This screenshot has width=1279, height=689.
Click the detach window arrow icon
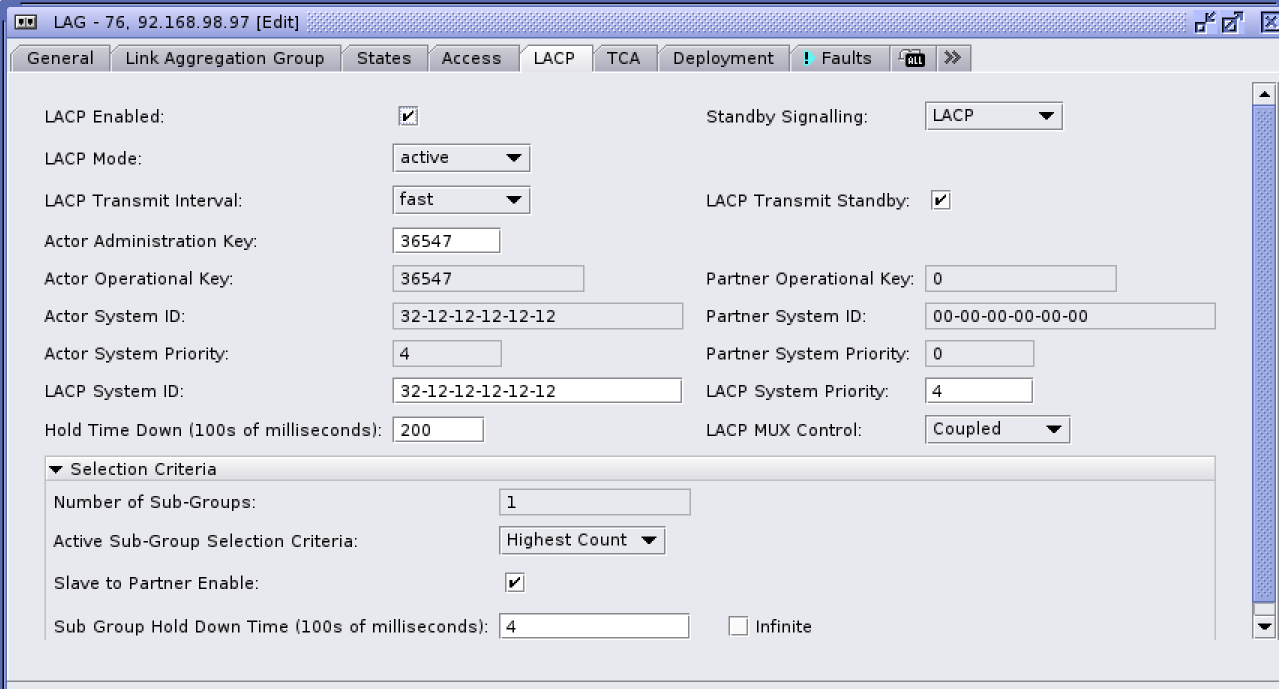(1233, 22)
